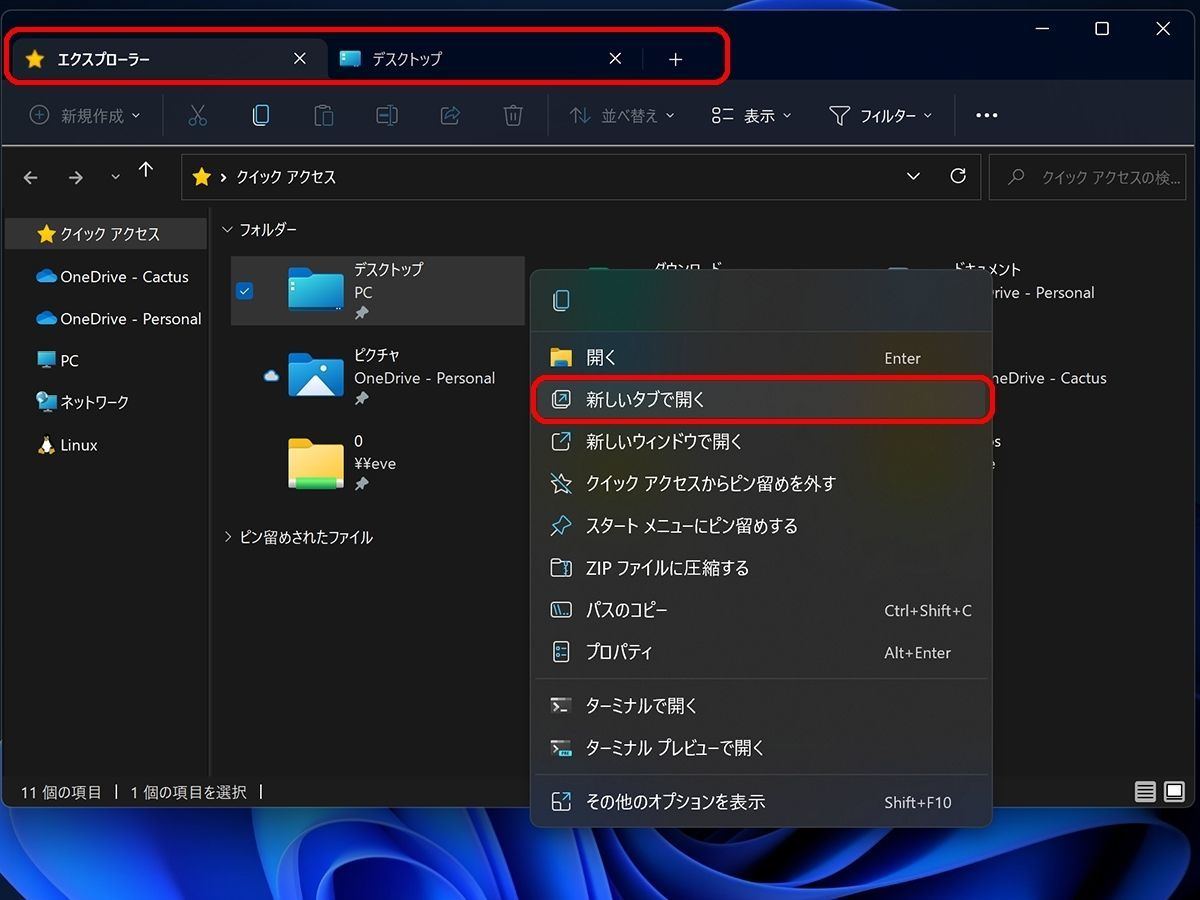
Task: Open the recent locations chevron dropdown
Action: [115, 177]
